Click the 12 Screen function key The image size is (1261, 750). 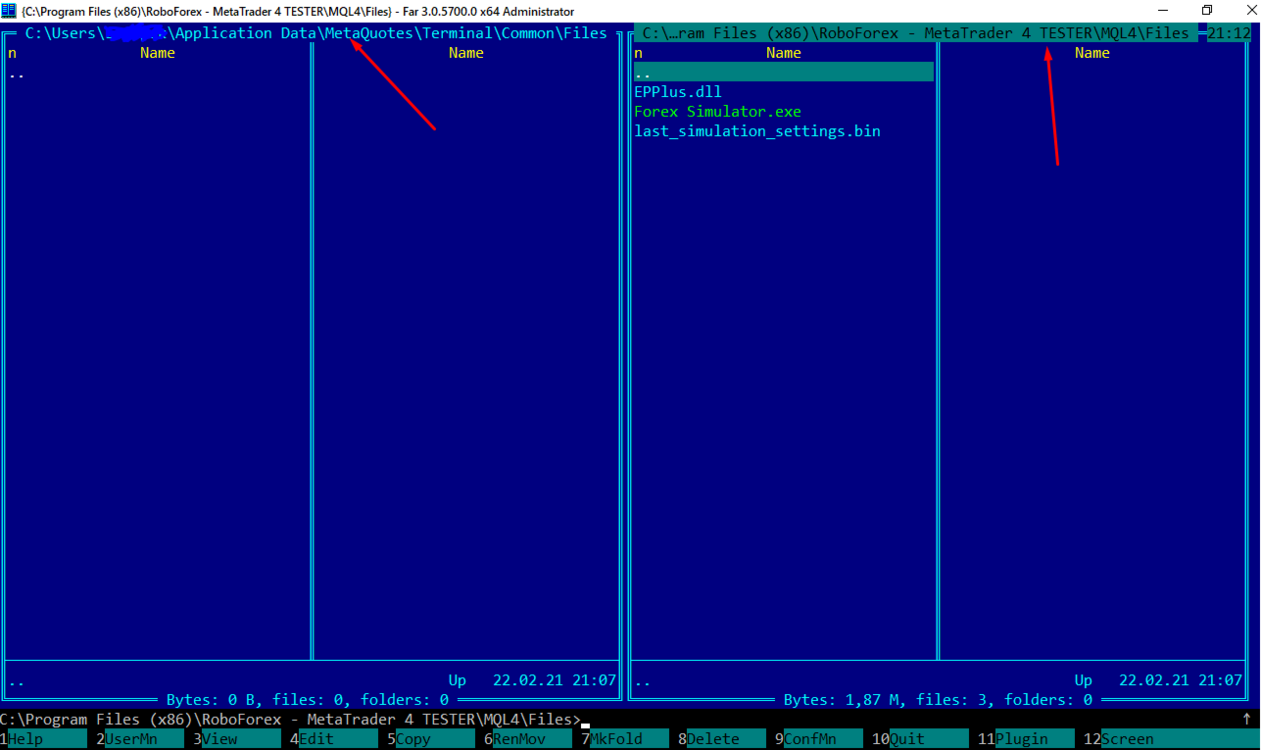pos(1172,739)
